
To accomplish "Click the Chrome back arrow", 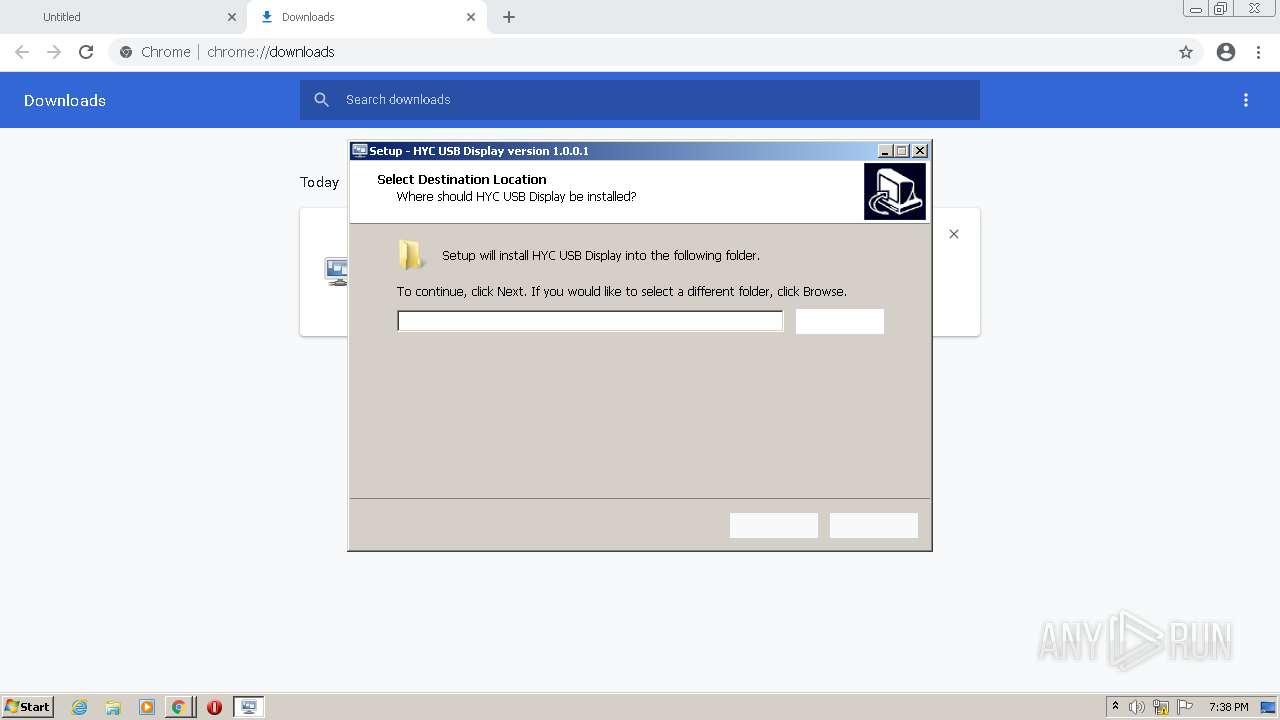I will pos(22,52).
